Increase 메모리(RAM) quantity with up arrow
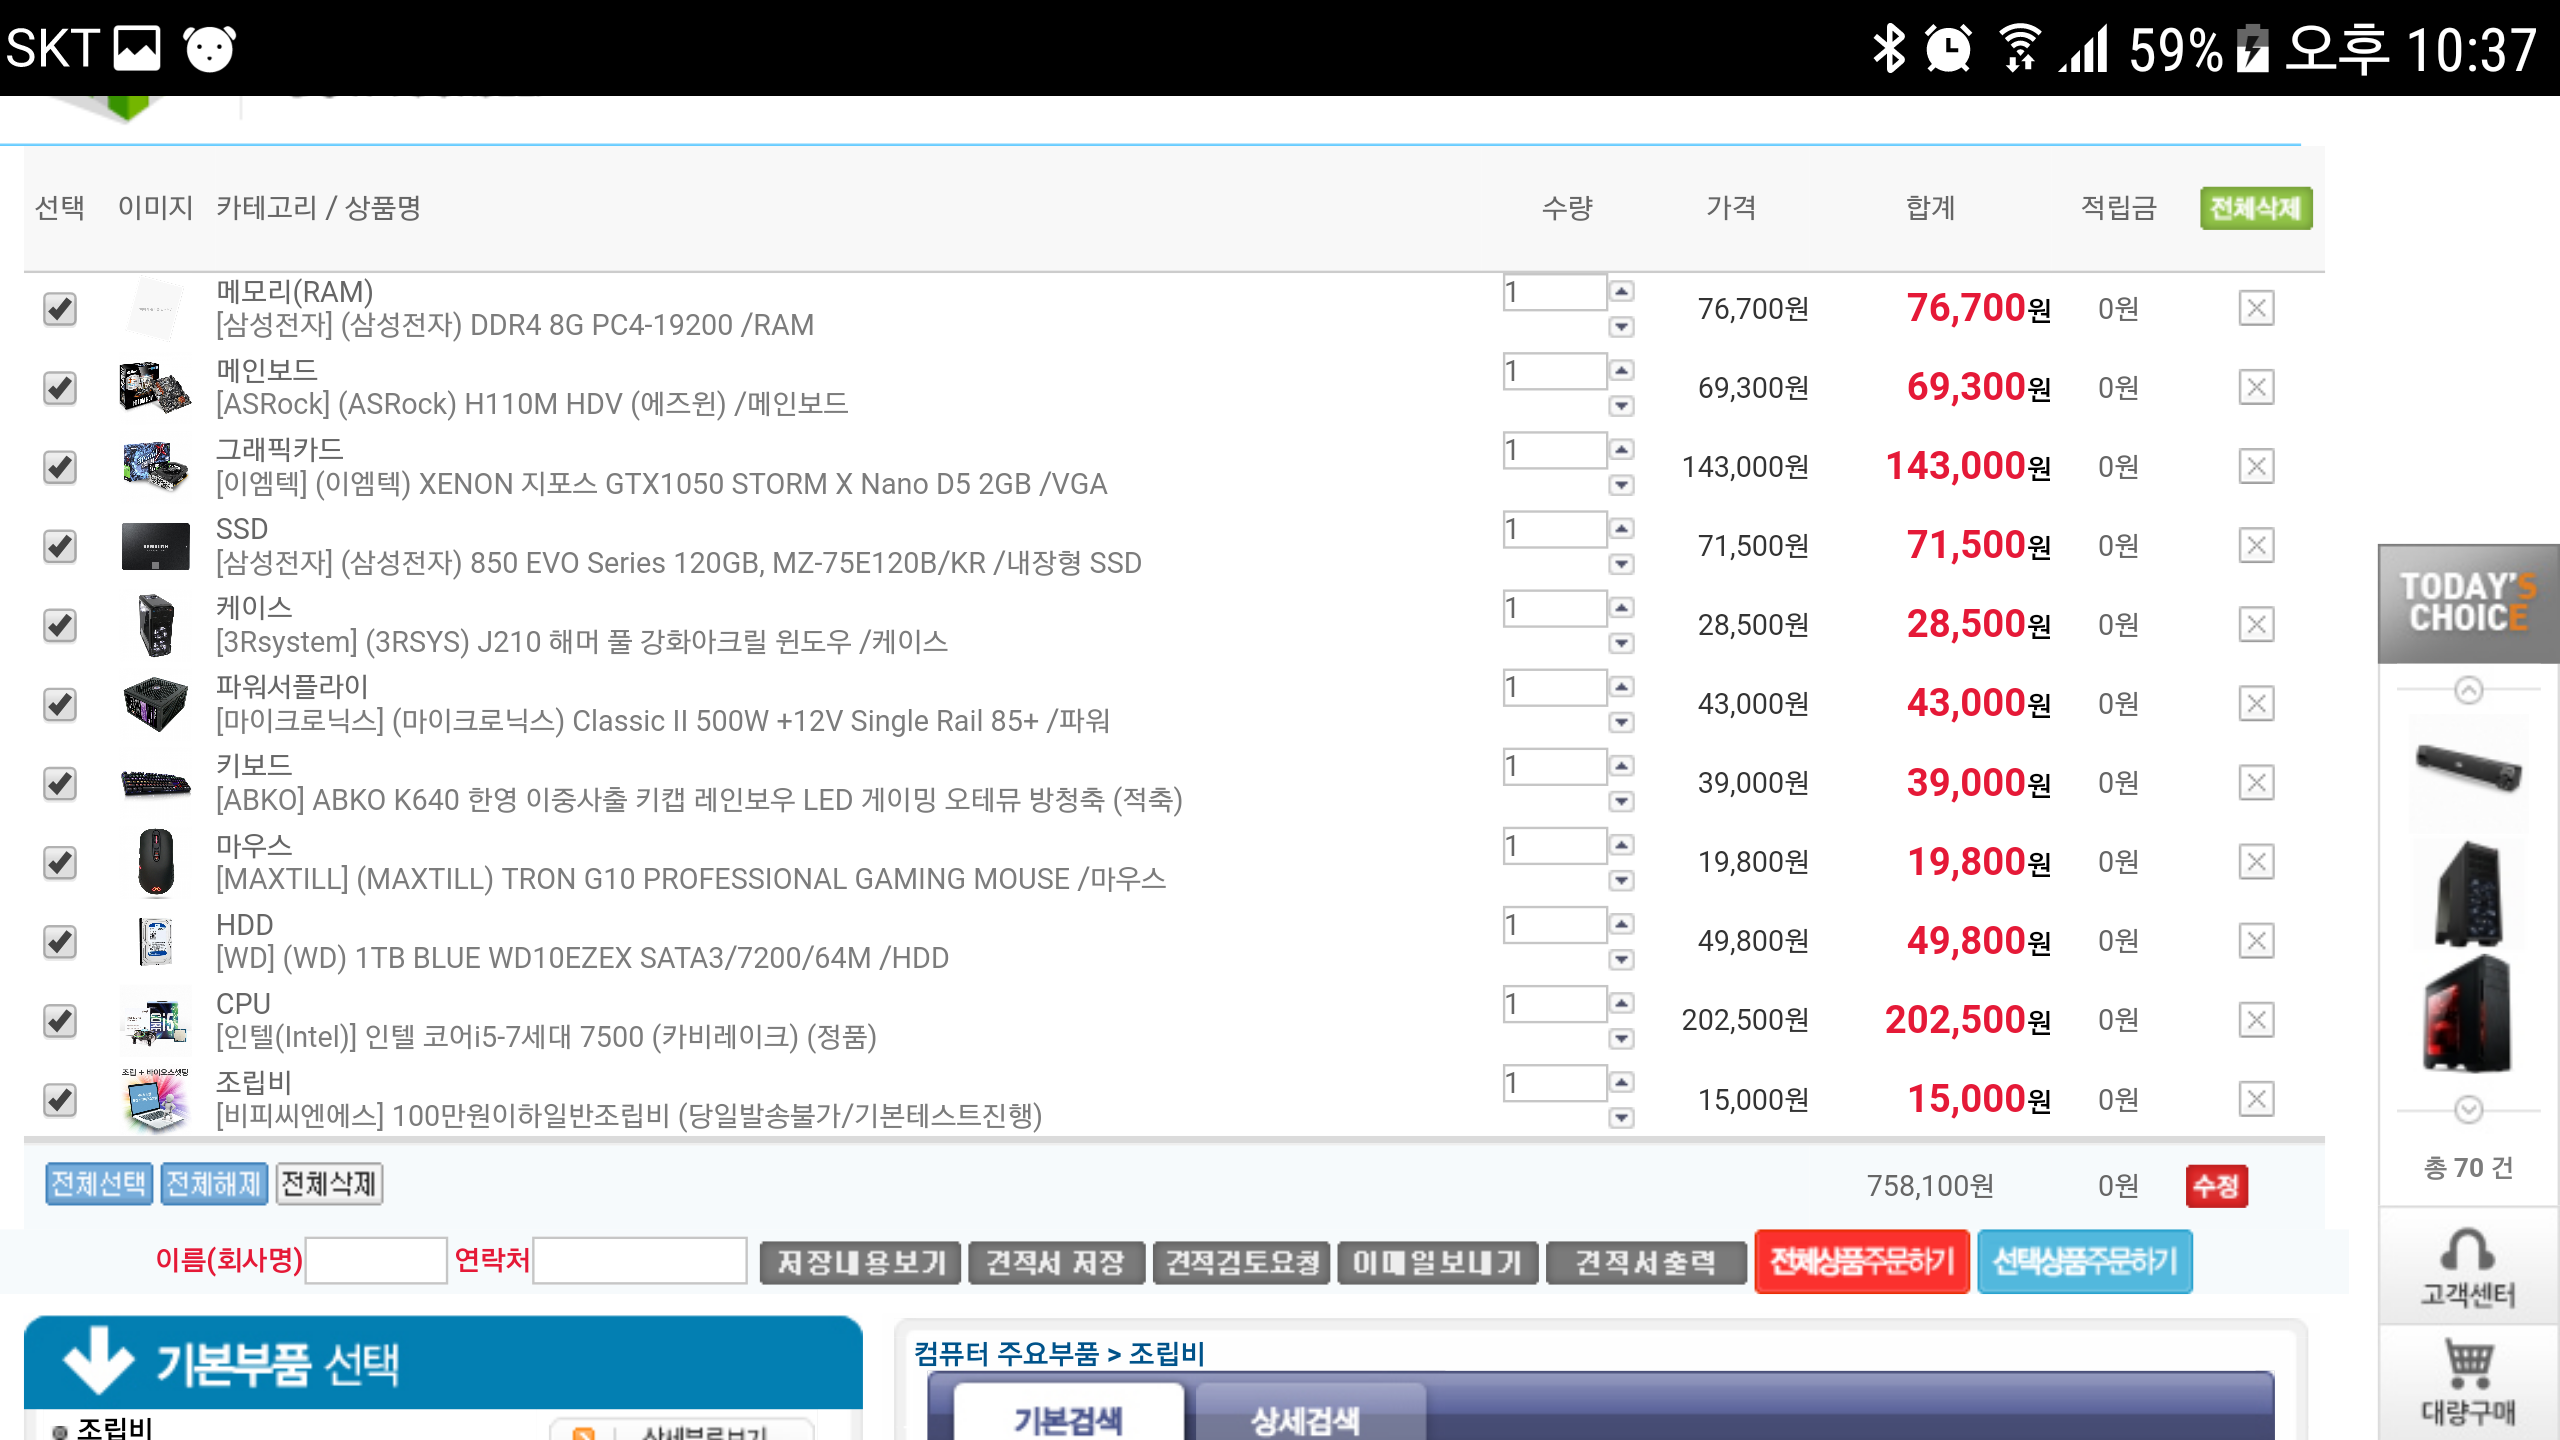This screenshot has width=2560, height=1440. [x=1622, y=291]
